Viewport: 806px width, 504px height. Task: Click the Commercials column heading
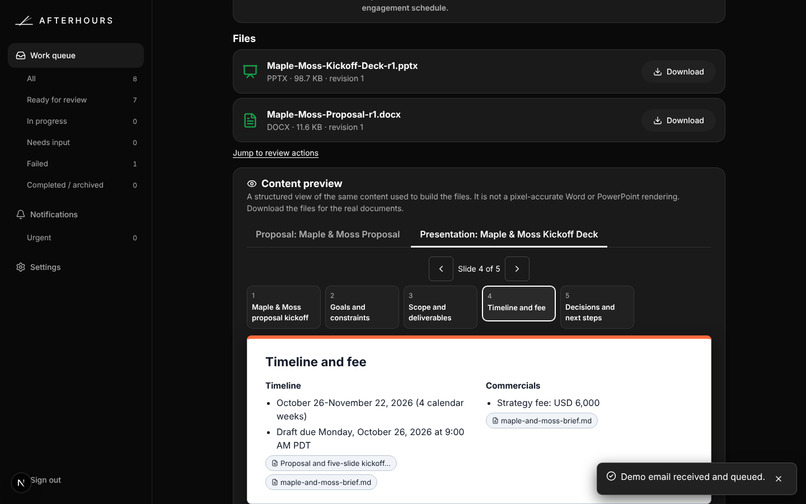pos(513,386)
